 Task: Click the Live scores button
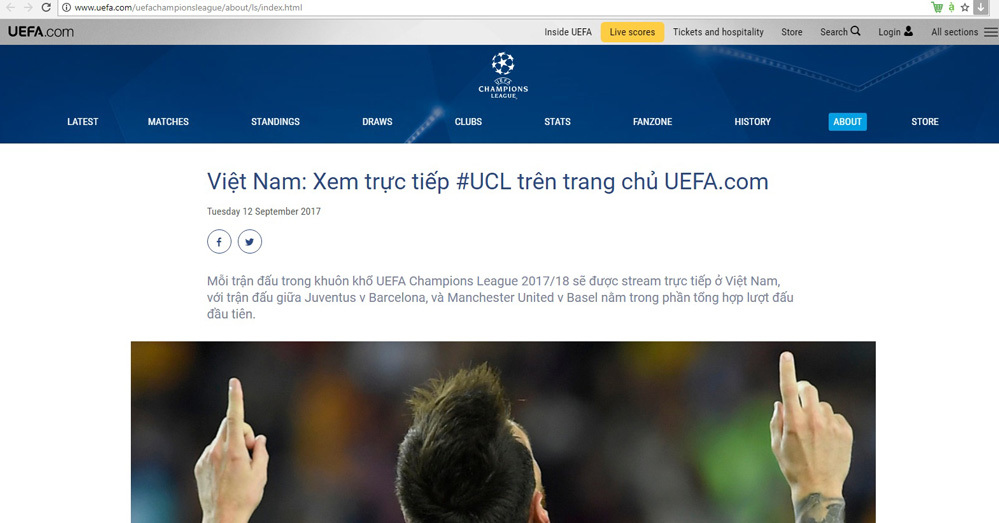pos(632,32)
